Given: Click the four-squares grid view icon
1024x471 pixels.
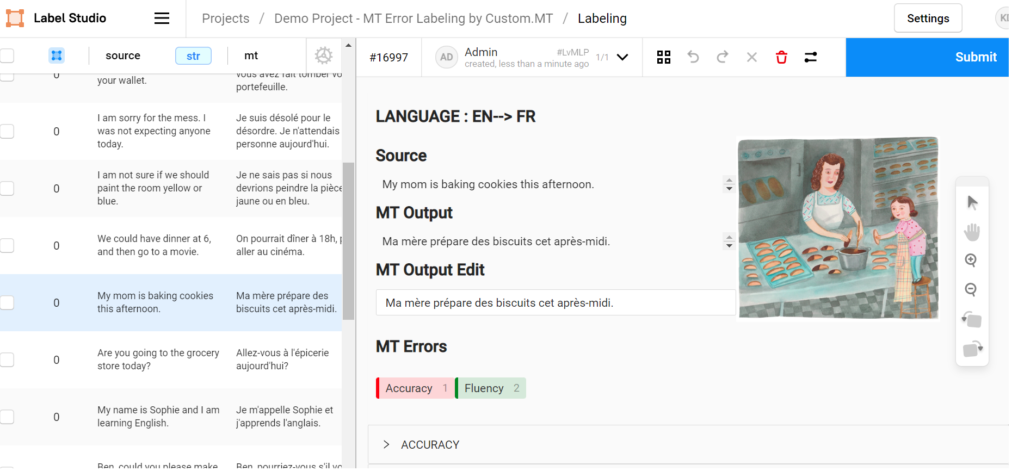Looking at the screenshot, I should [663, 57].
